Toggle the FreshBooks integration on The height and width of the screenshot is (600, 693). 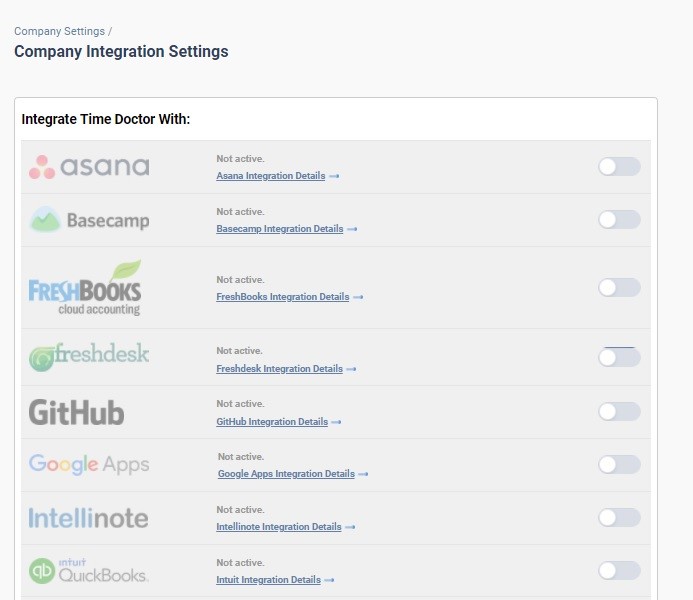pyautogui.click(x=619, y=288)
